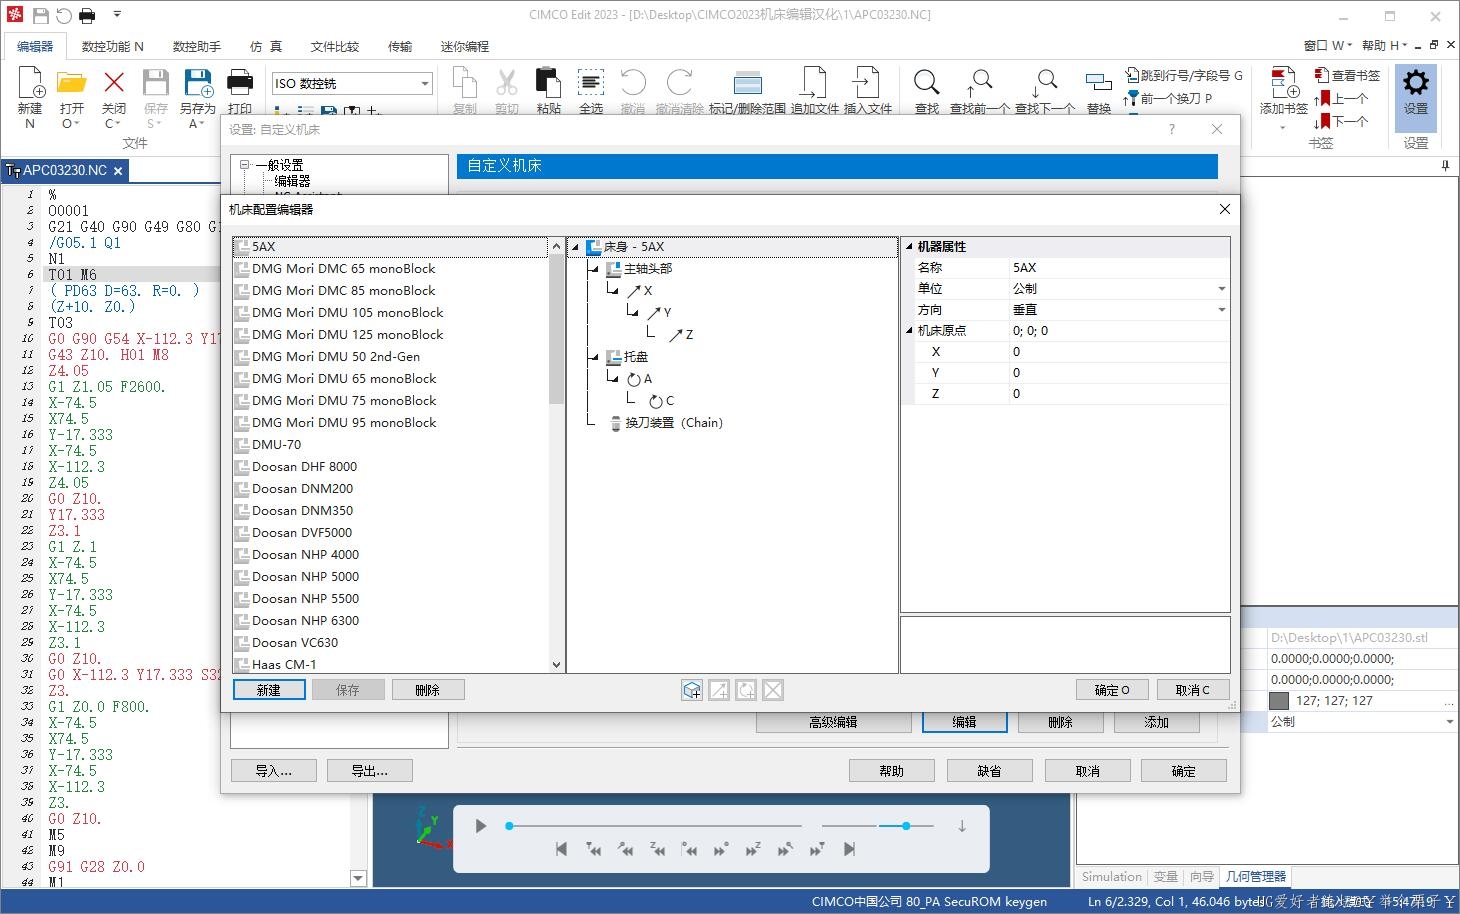The height and width of the screenshot is (914, 1460).
Task: Select 换刀装置 (Chain) tree item
Action: click(666, 423)
